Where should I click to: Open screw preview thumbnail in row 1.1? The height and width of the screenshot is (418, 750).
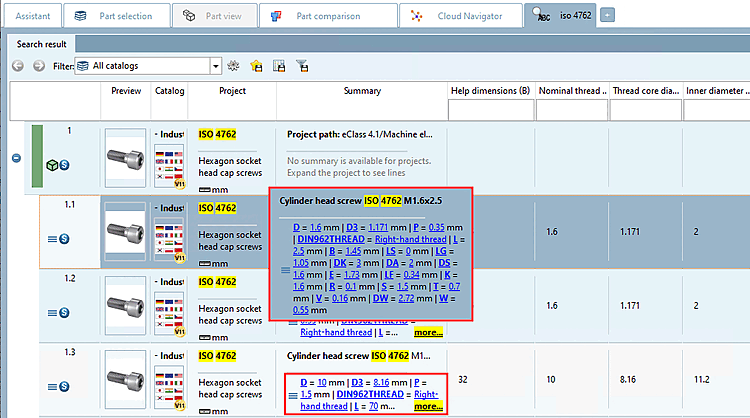click(x=125, y=231)
